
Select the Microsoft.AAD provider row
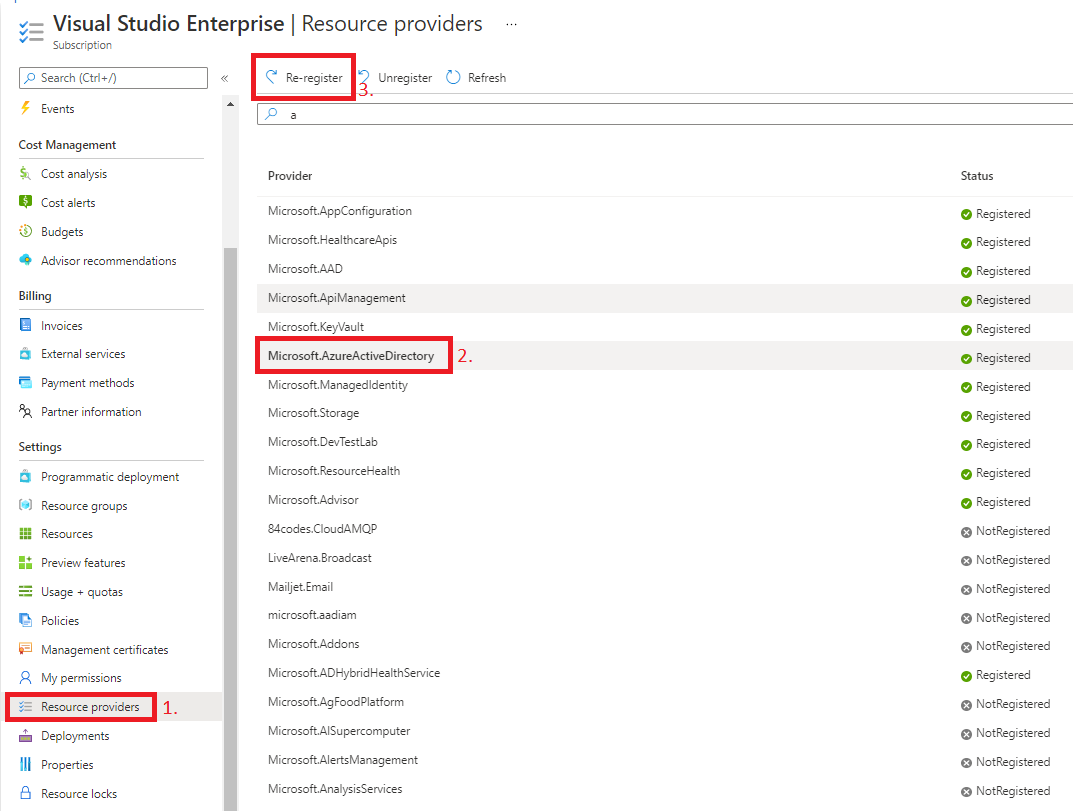[x=665, y=269]
